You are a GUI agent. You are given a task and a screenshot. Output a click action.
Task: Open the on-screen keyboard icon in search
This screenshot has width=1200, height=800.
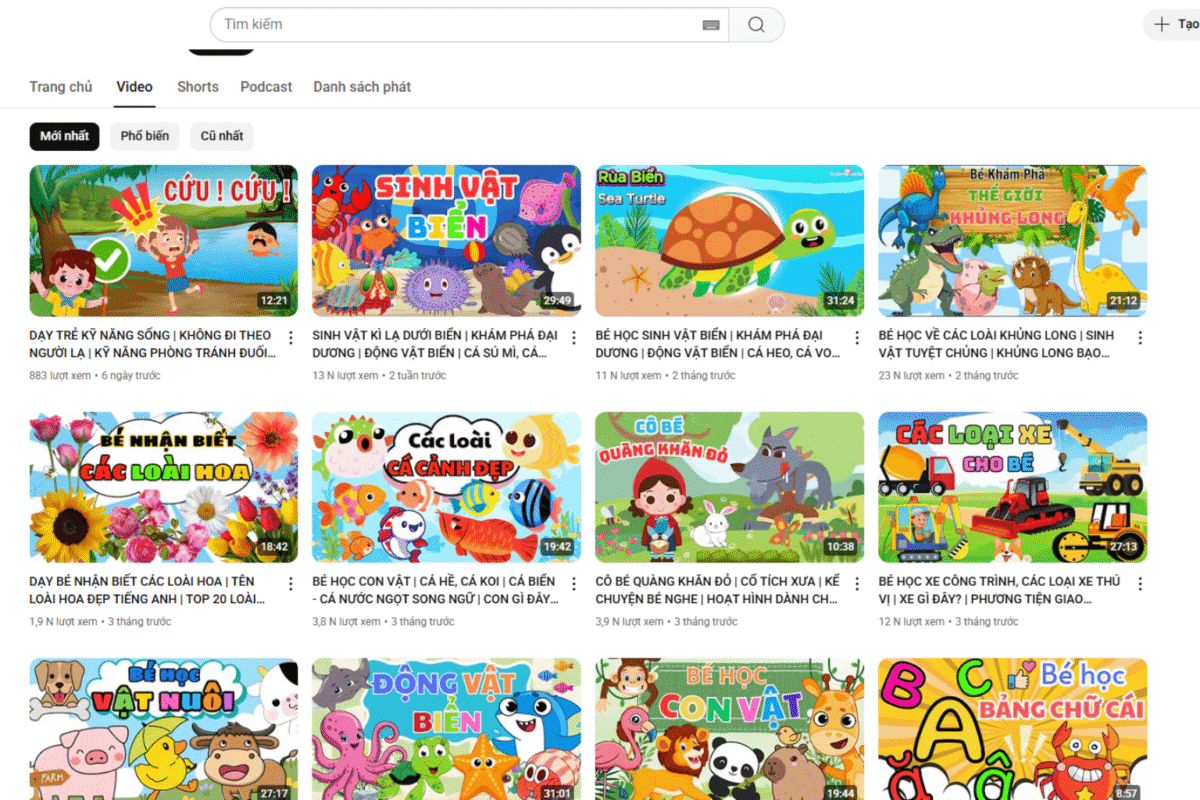point(711,25)
